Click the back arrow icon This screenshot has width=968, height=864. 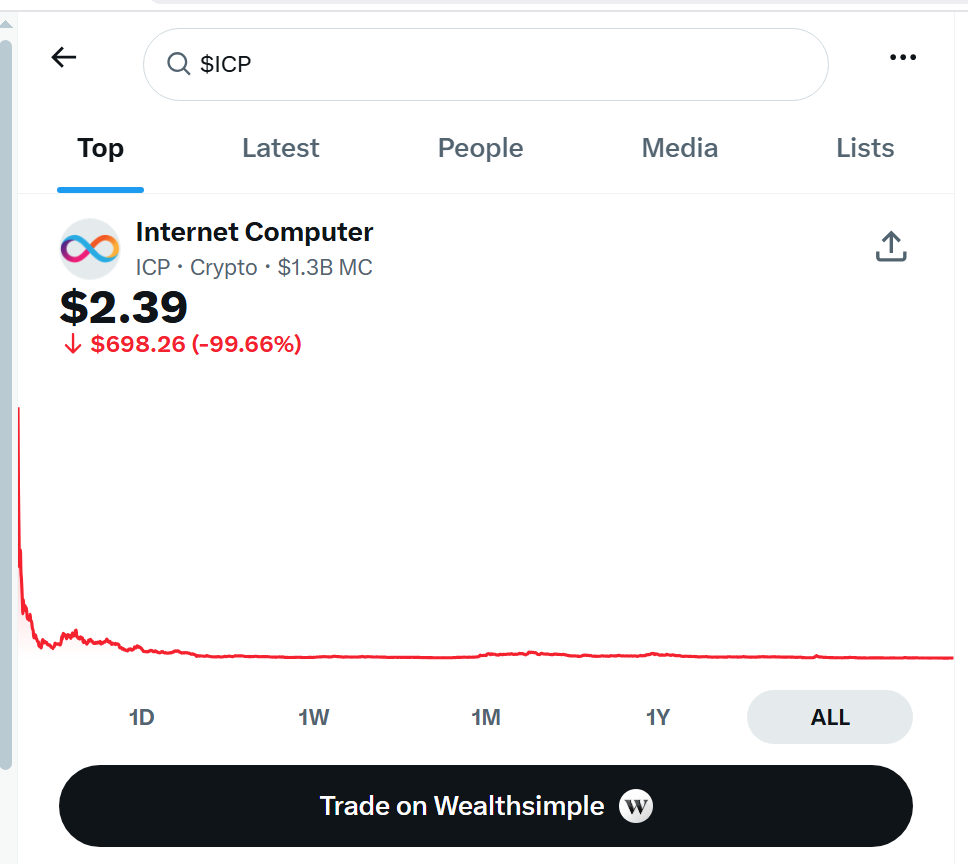(x=64, y=57)
